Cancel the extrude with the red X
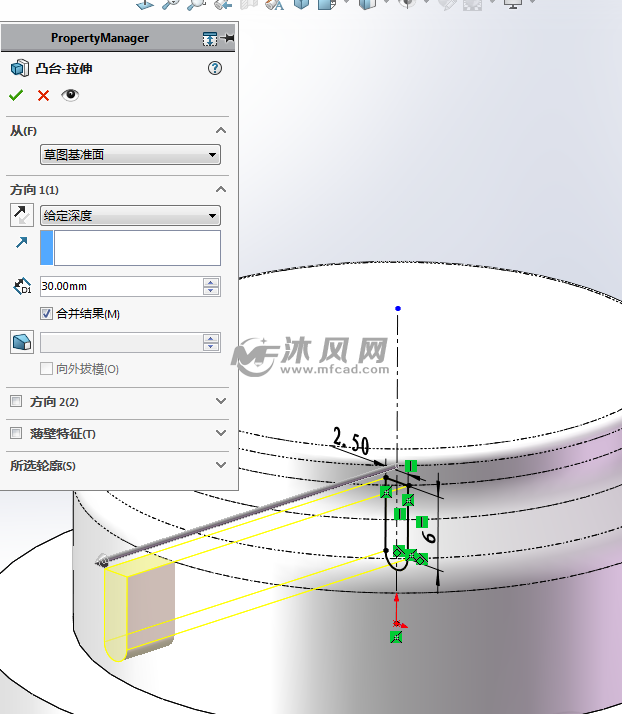Screen dimensions: 622x714 click(43, 95)
